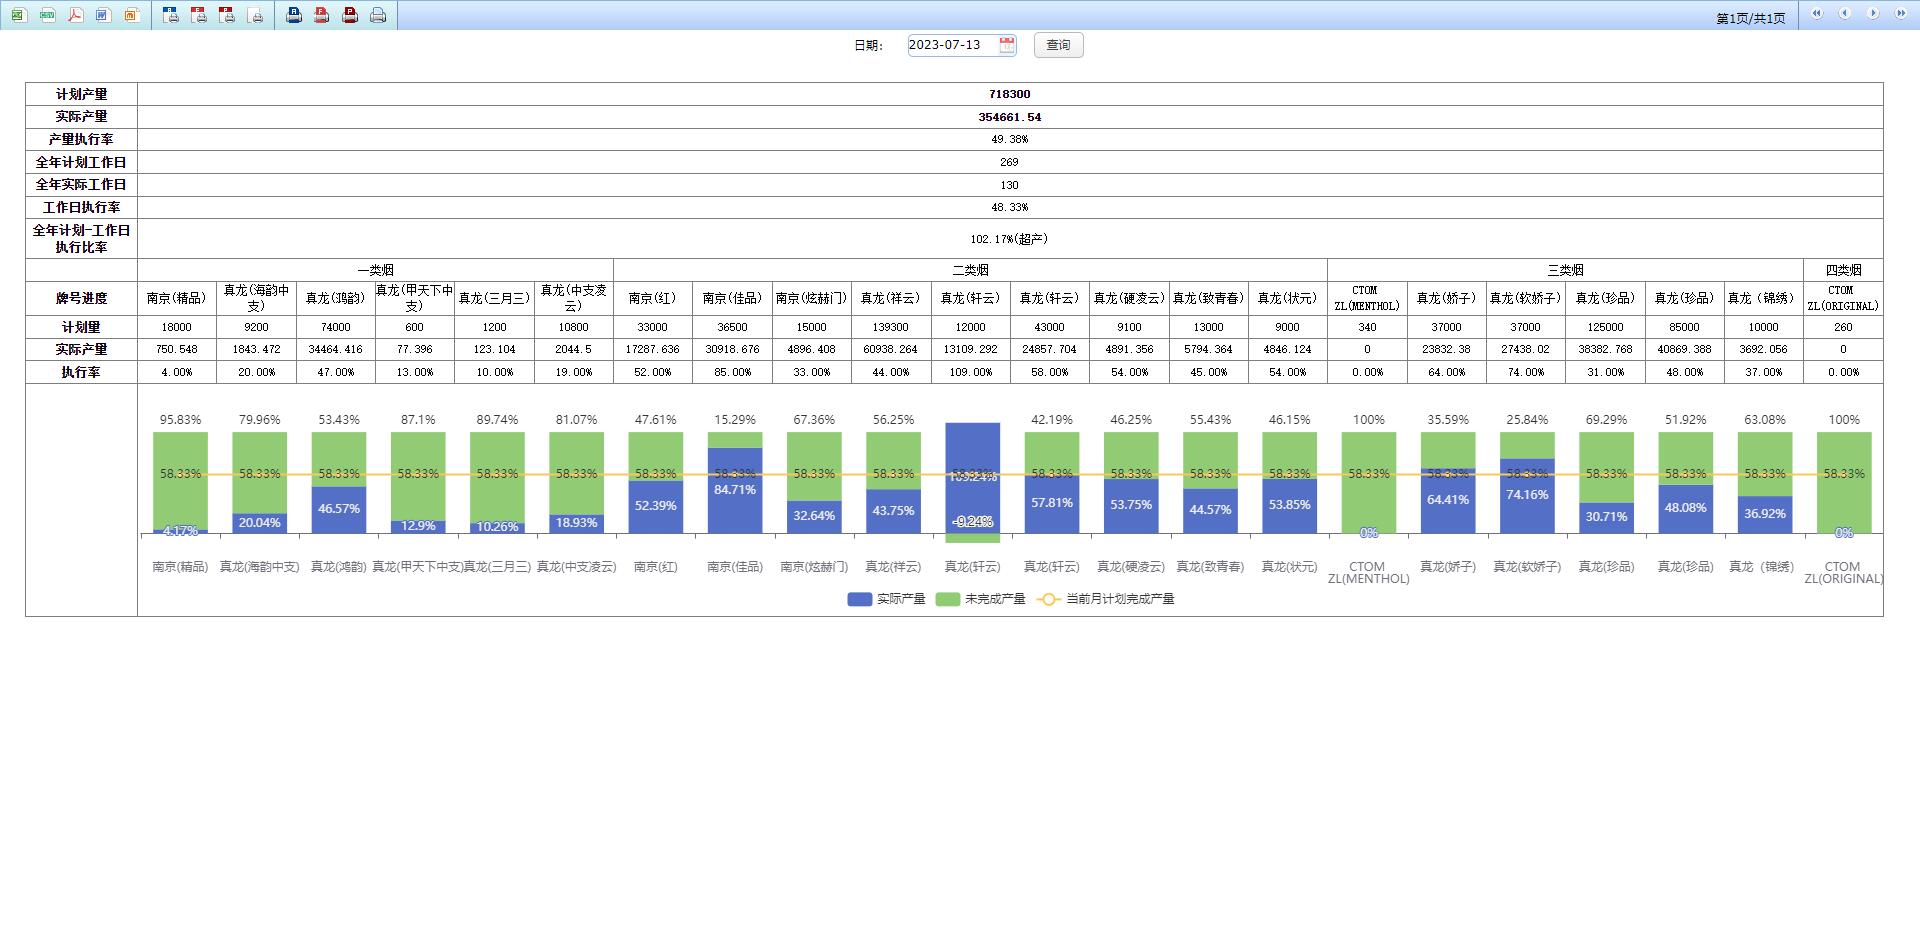Click the table header 真龙(海韵中支)
Screen dimensions: 1920x941
(256, 298)
